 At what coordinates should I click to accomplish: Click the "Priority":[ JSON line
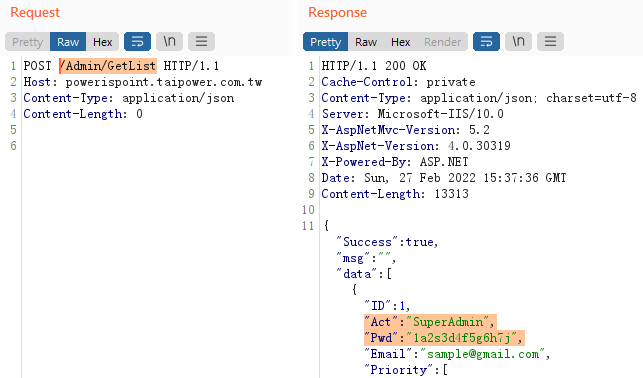pos(406,370)
